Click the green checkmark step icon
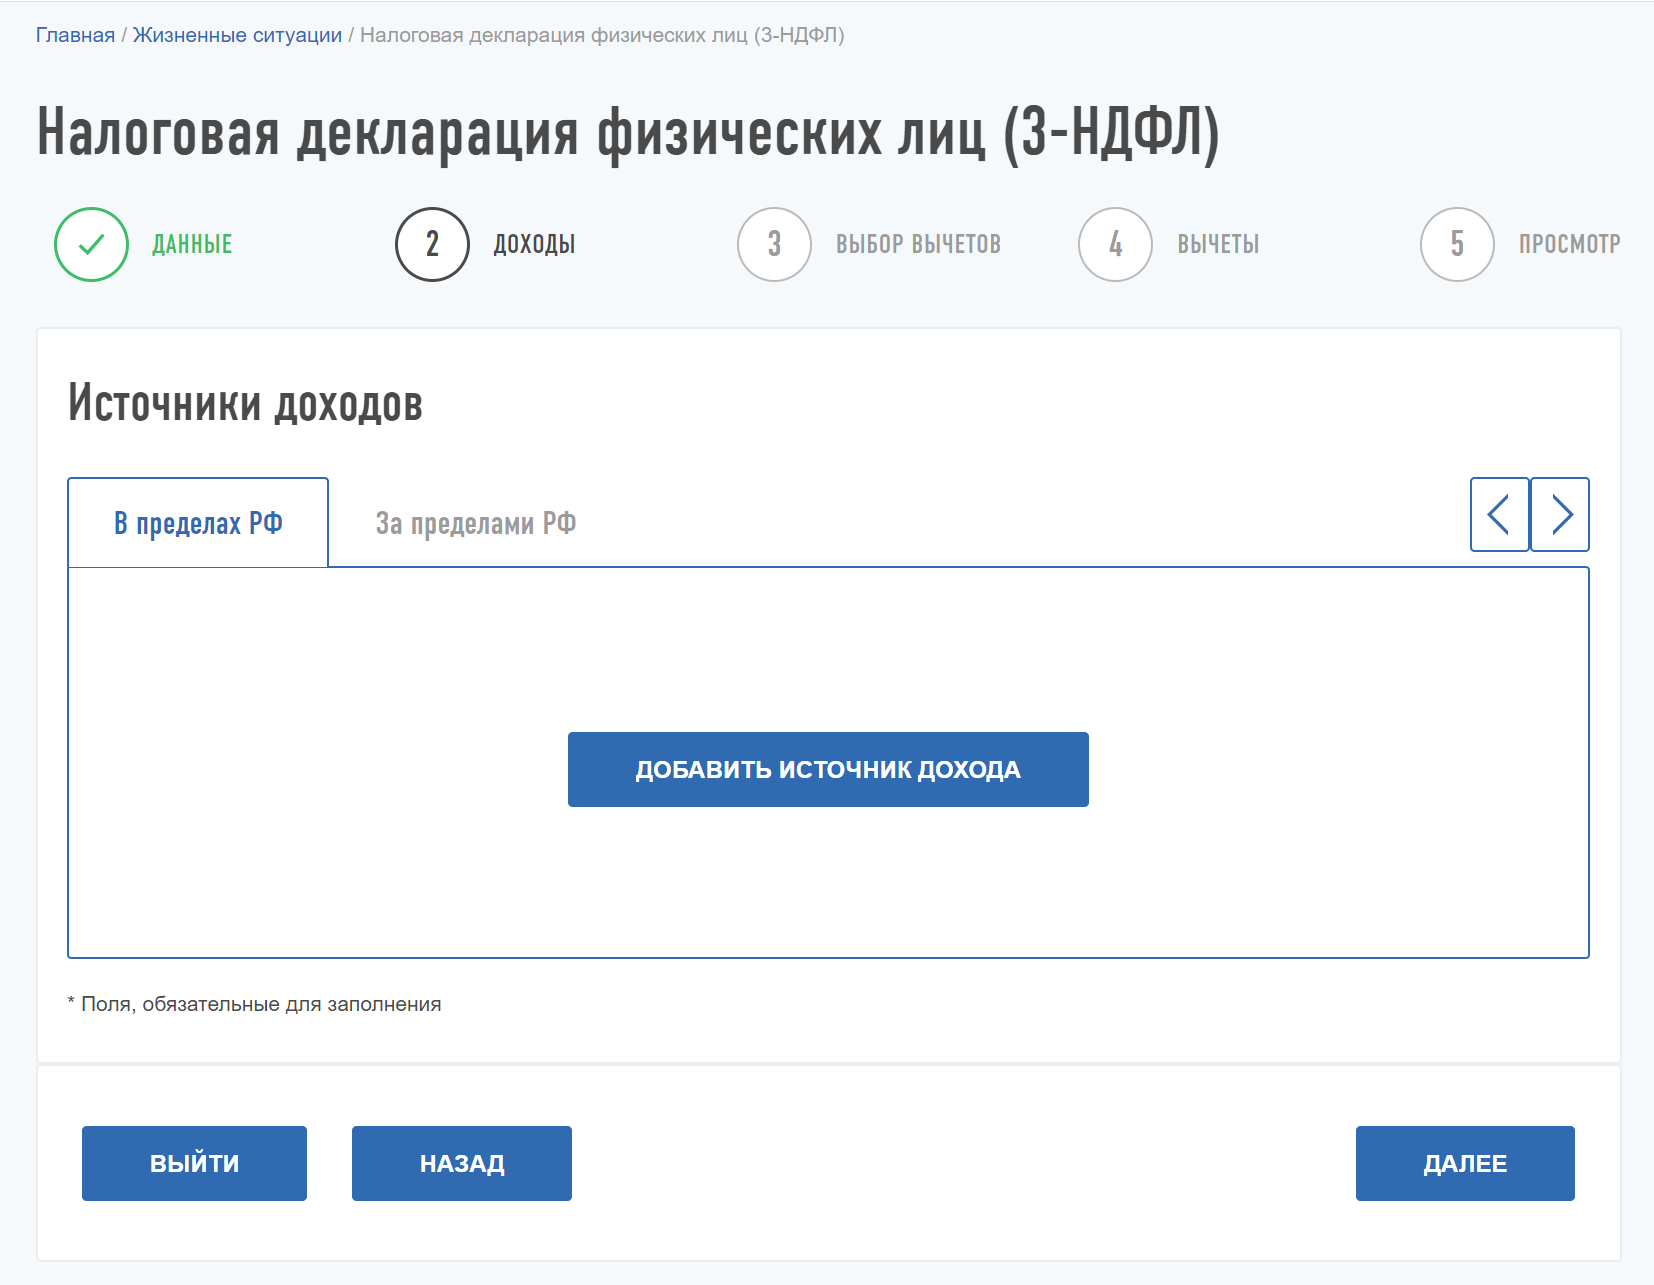This screenshot has height=1285, width=1654. (91, 244)
